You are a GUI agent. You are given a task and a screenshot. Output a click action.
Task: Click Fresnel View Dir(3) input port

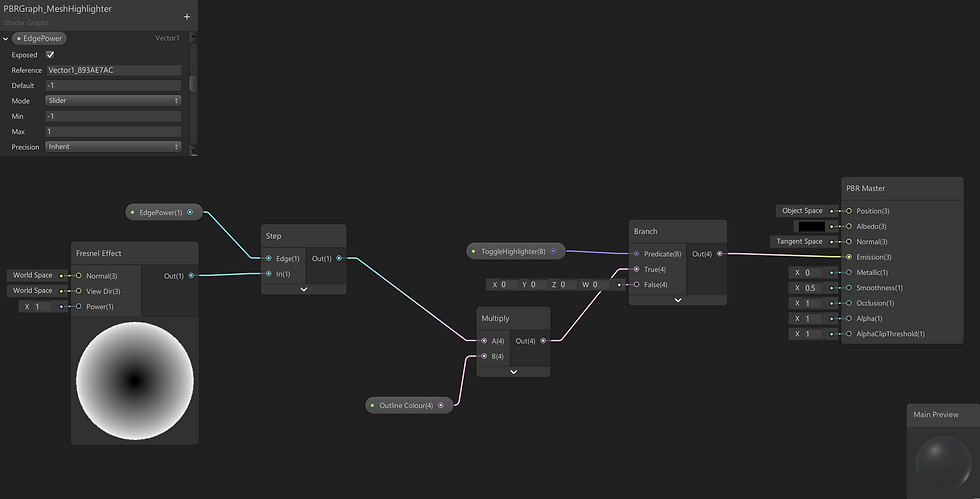pyautogui.click(x=79, y=291)
